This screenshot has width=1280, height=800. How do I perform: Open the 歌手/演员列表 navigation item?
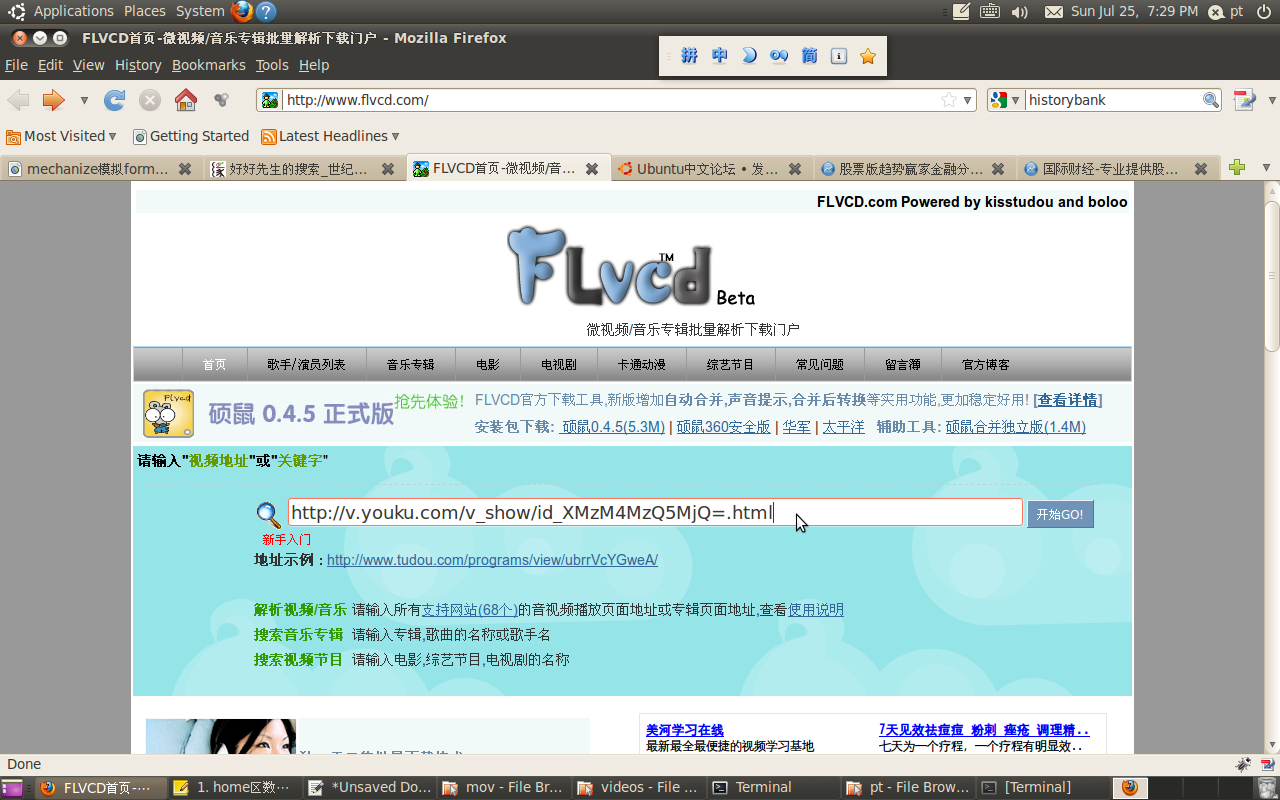coord(306,365)
